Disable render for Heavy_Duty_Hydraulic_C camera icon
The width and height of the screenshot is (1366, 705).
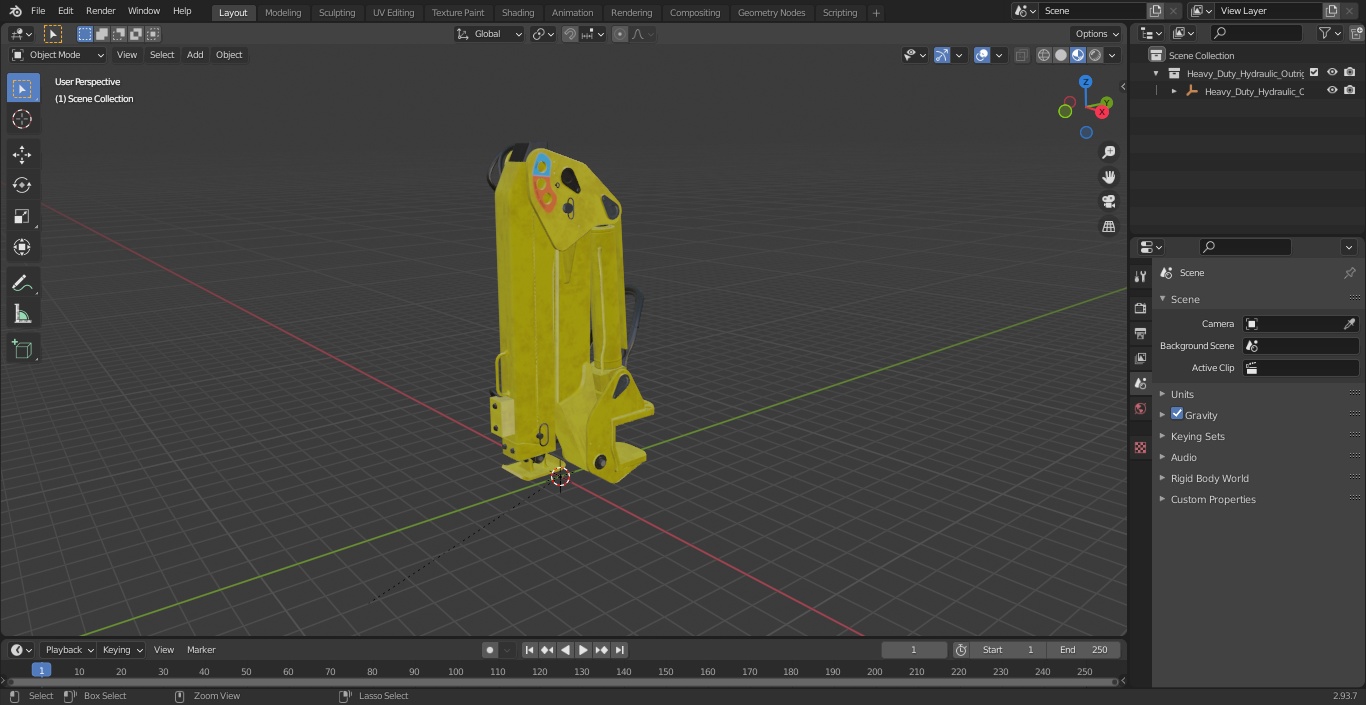pyautogui.click(x=1350, y=90)
